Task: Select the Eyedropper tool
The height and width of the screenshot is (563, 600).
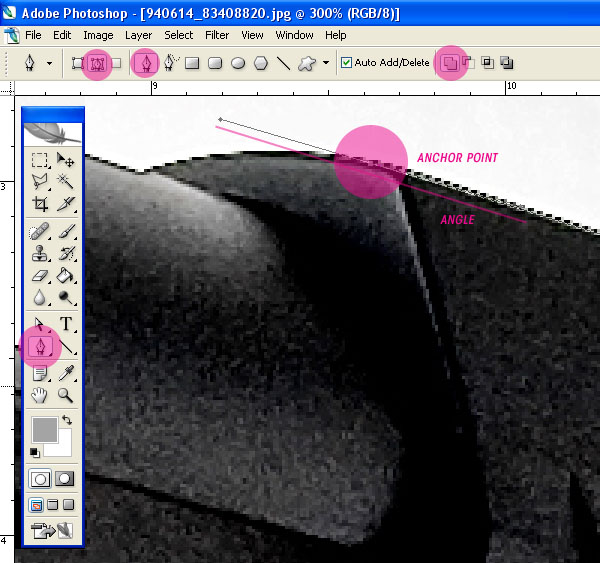Action: point(66,373)
